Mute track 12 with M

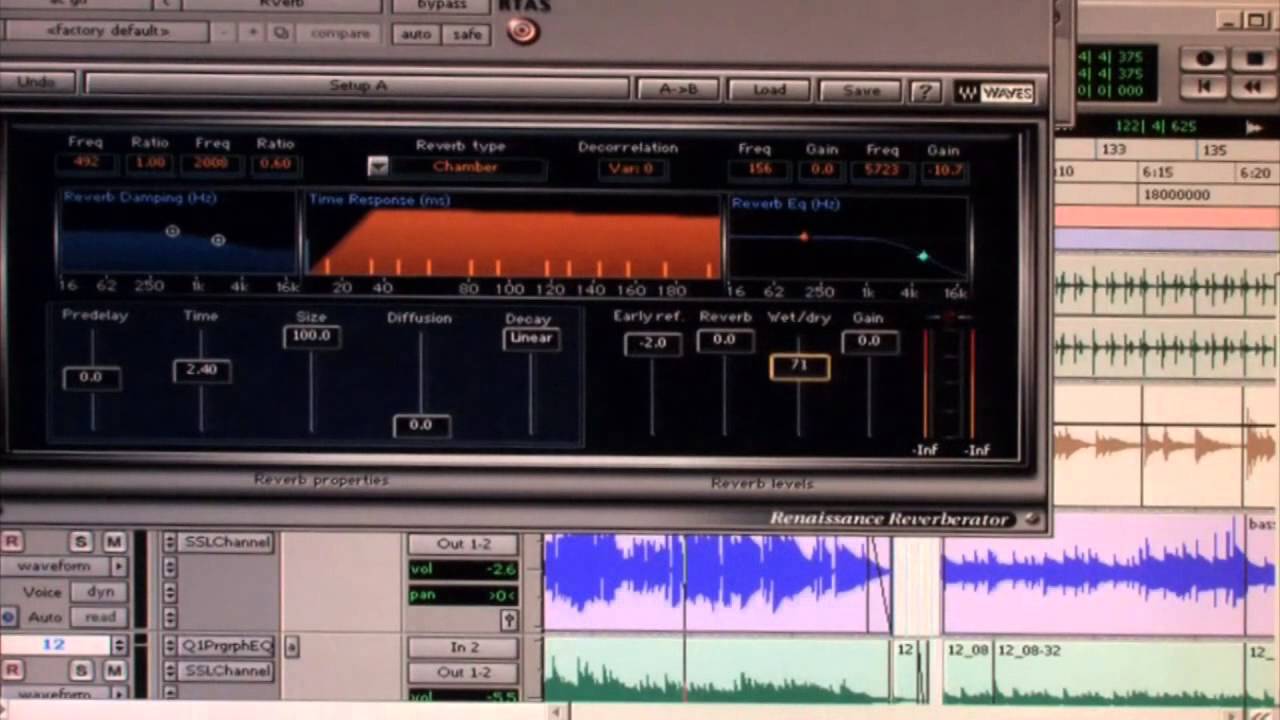[114, 670]
